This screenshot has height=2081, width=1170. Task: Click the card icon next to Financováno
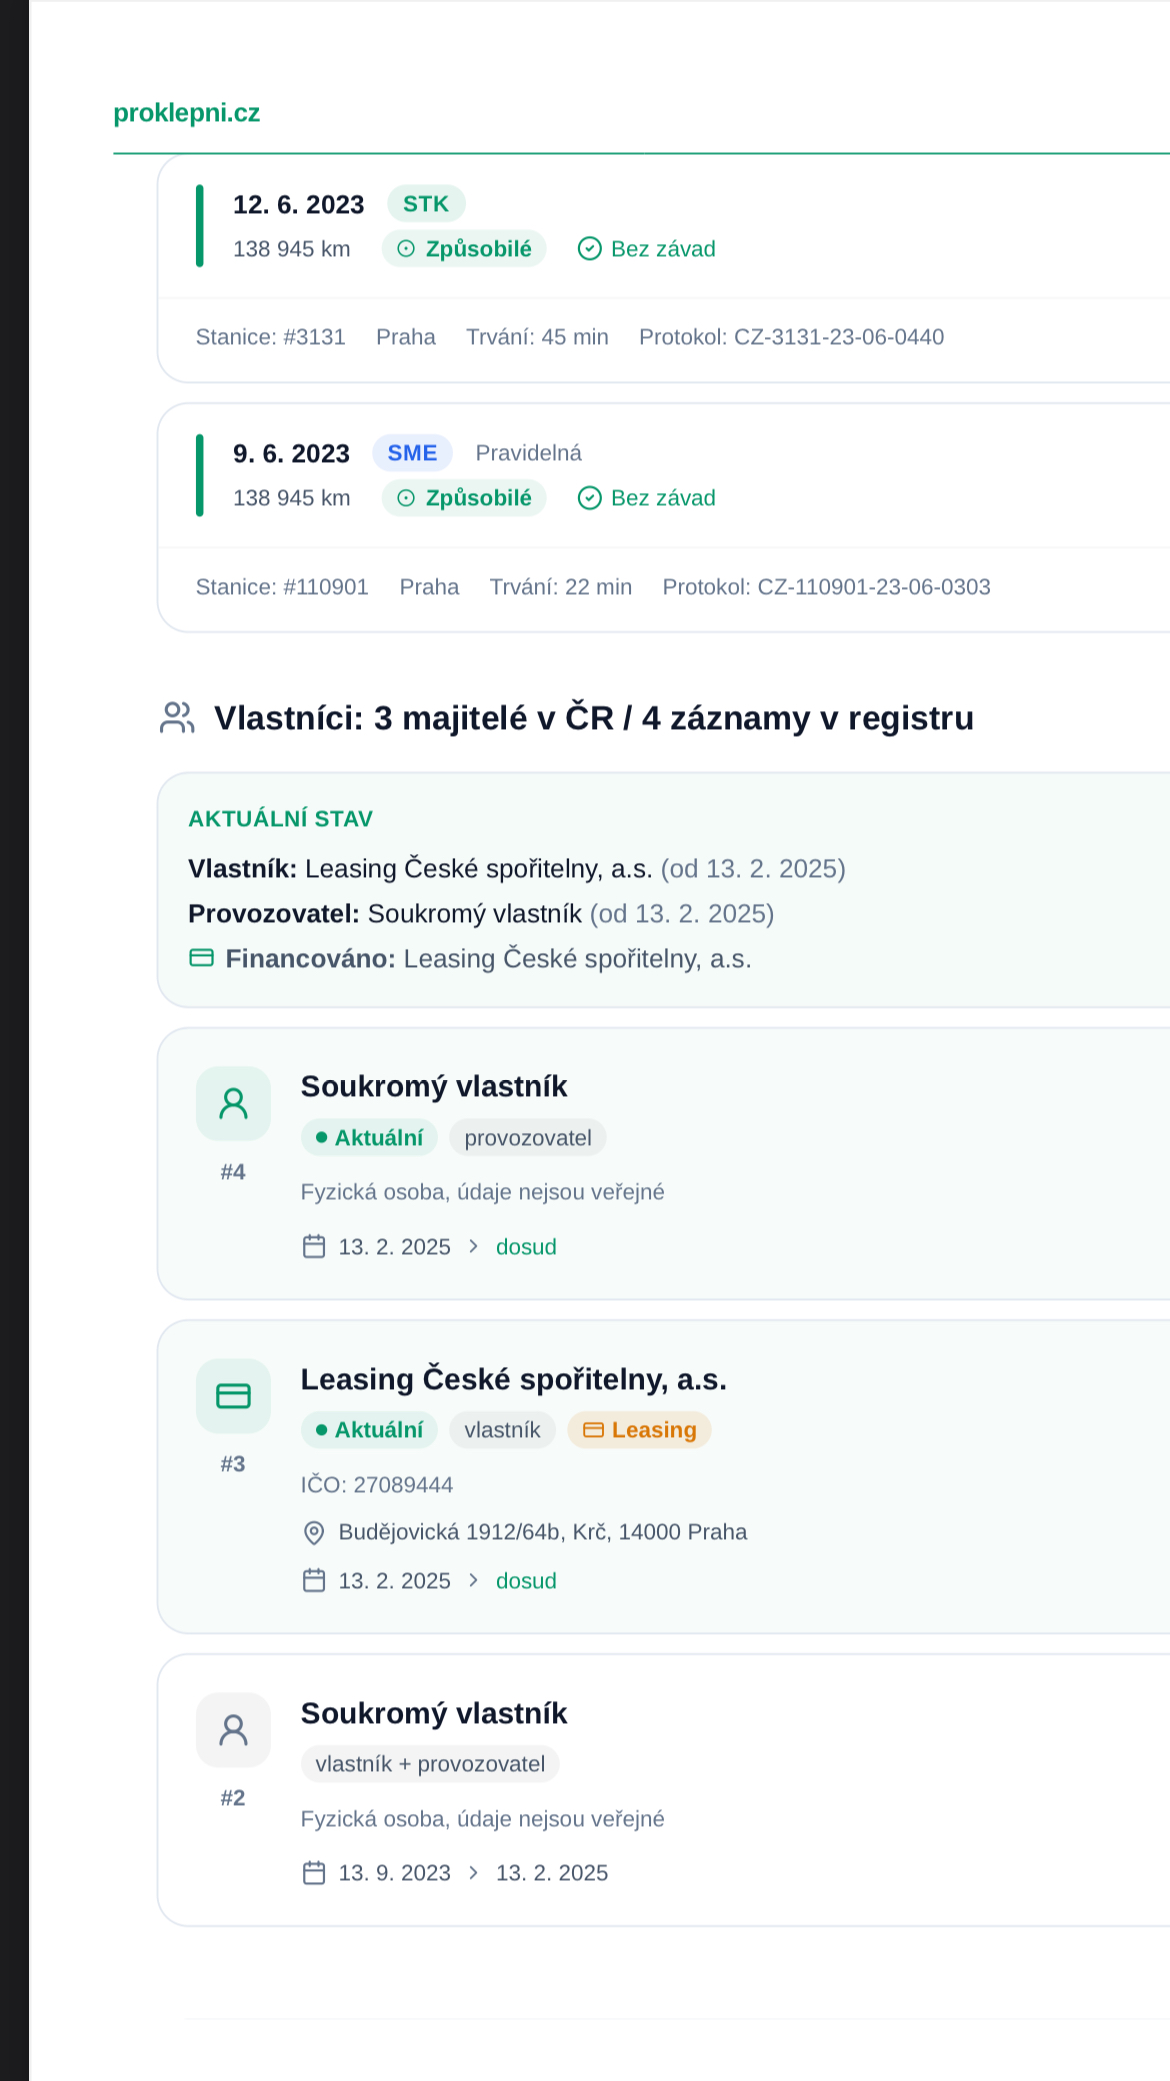[202, 958]
